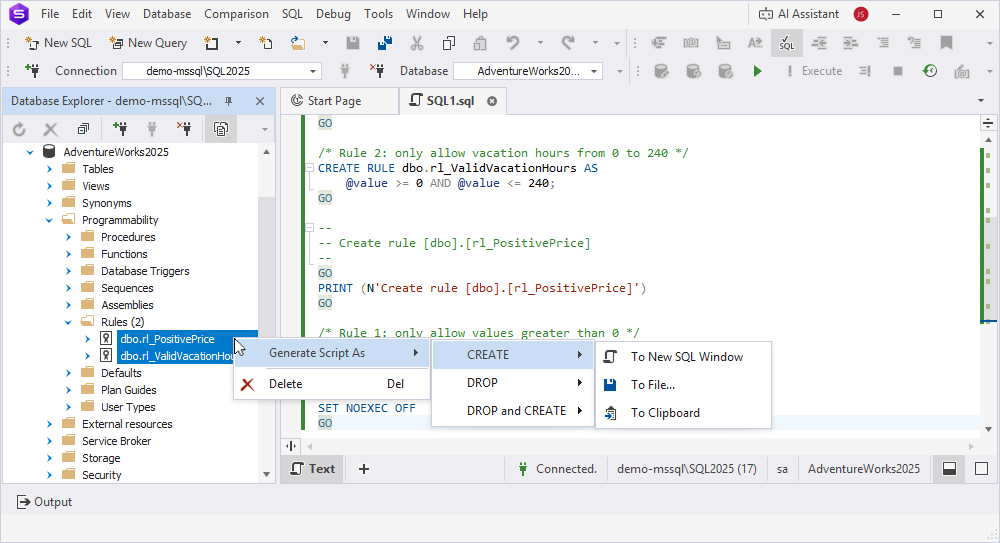Click the New SQL toolbar button
Viewport: 1000px width, 543px height.
pyautogui.click(x=58, y=43)
